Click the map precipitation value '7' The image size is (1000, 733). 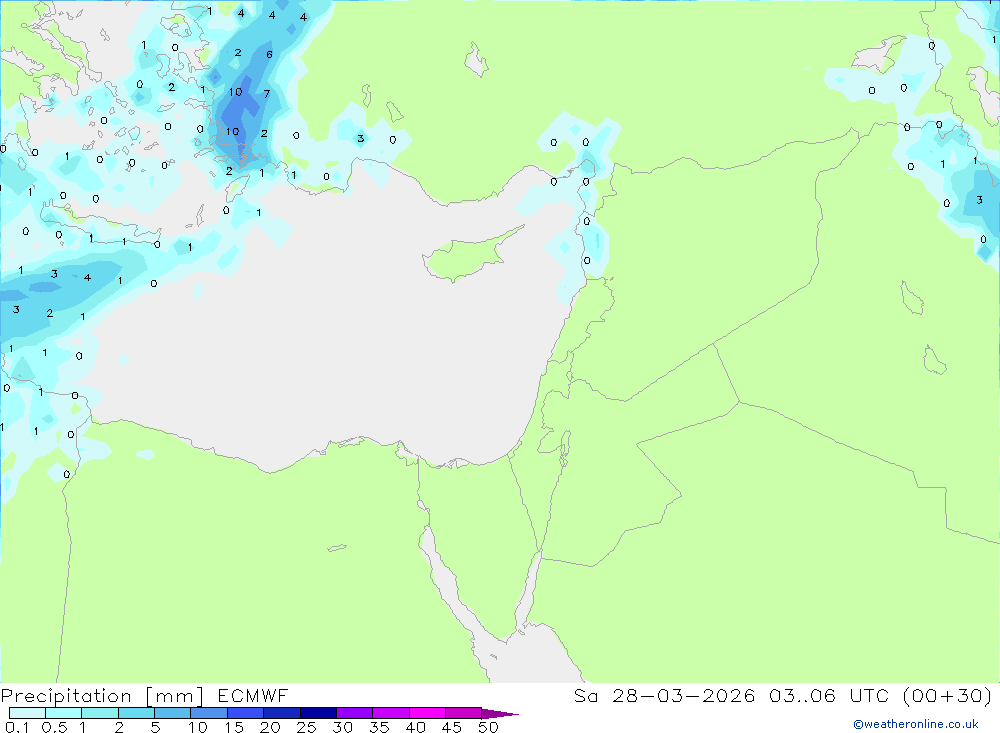pyautogui.click(x=267, y=94)
